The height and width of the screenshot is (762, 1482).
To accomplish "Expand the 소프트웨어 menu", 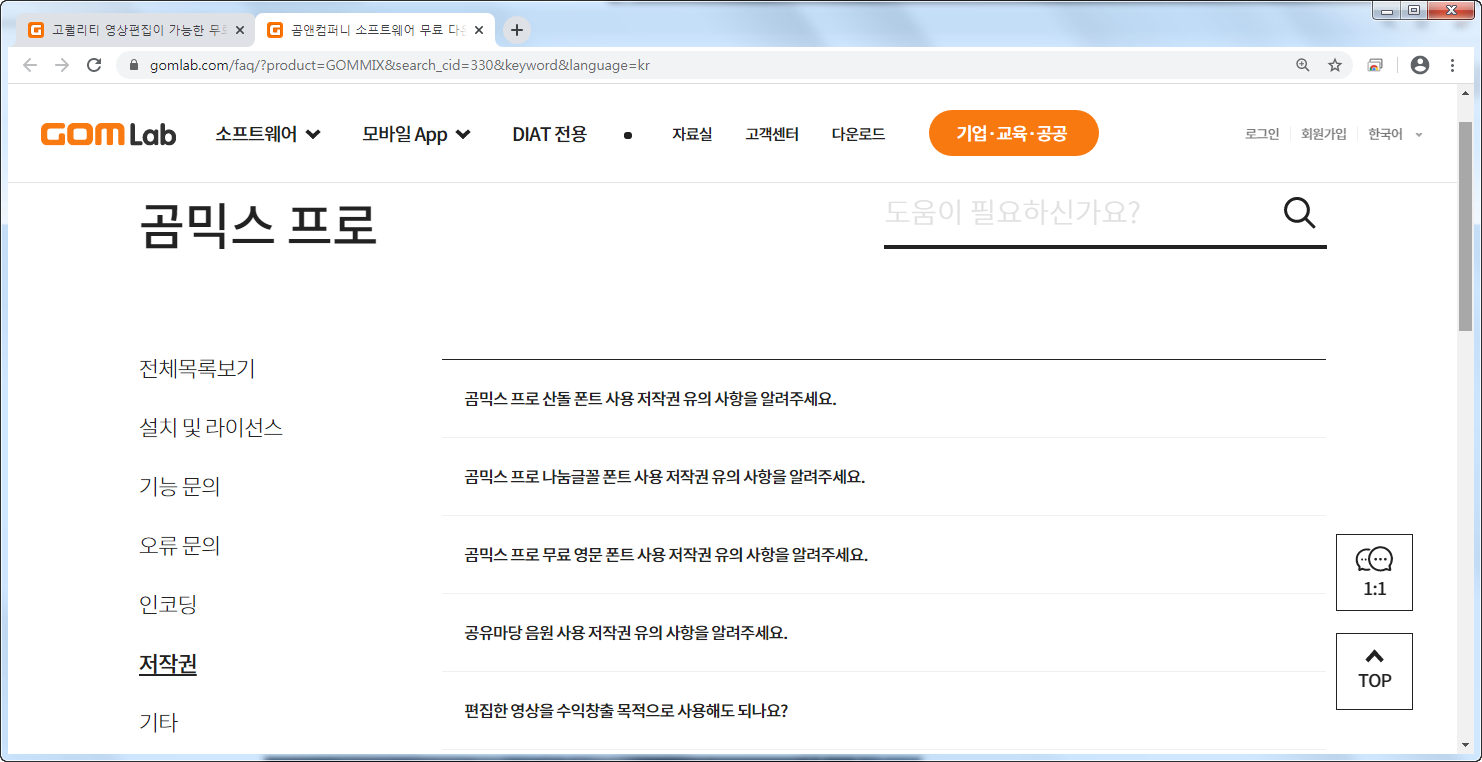I will click(x=268, y=134).
